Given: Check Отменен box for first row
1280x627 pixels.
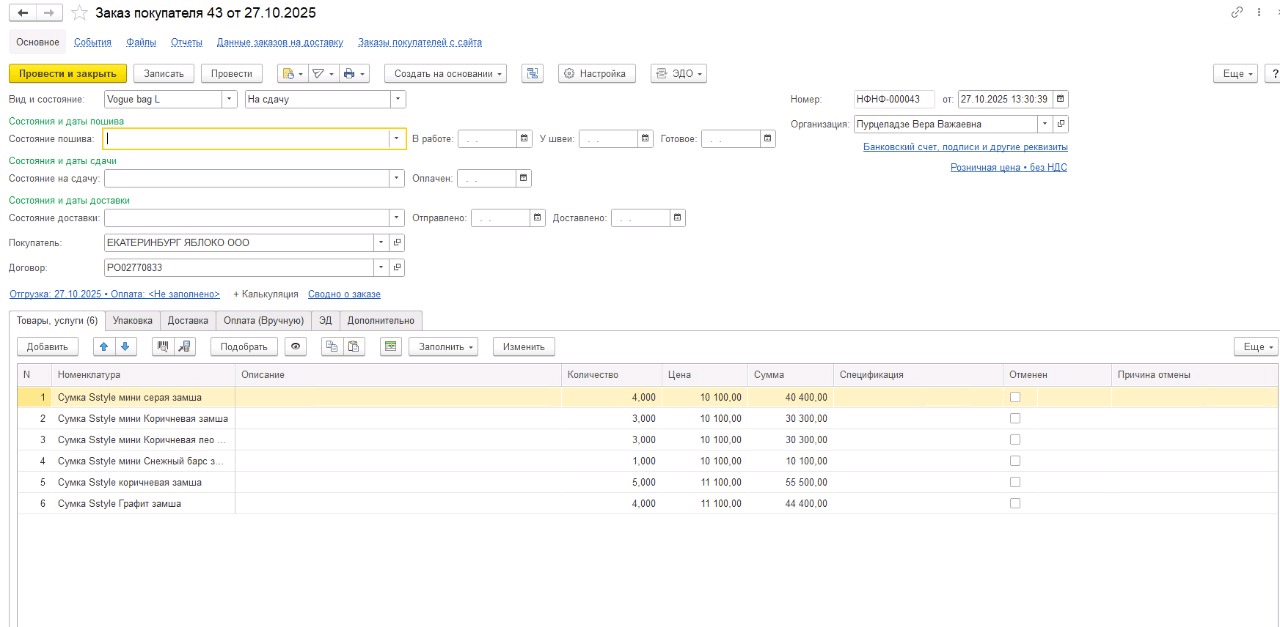Looking at the screenshot, I should pos(1015,397).
